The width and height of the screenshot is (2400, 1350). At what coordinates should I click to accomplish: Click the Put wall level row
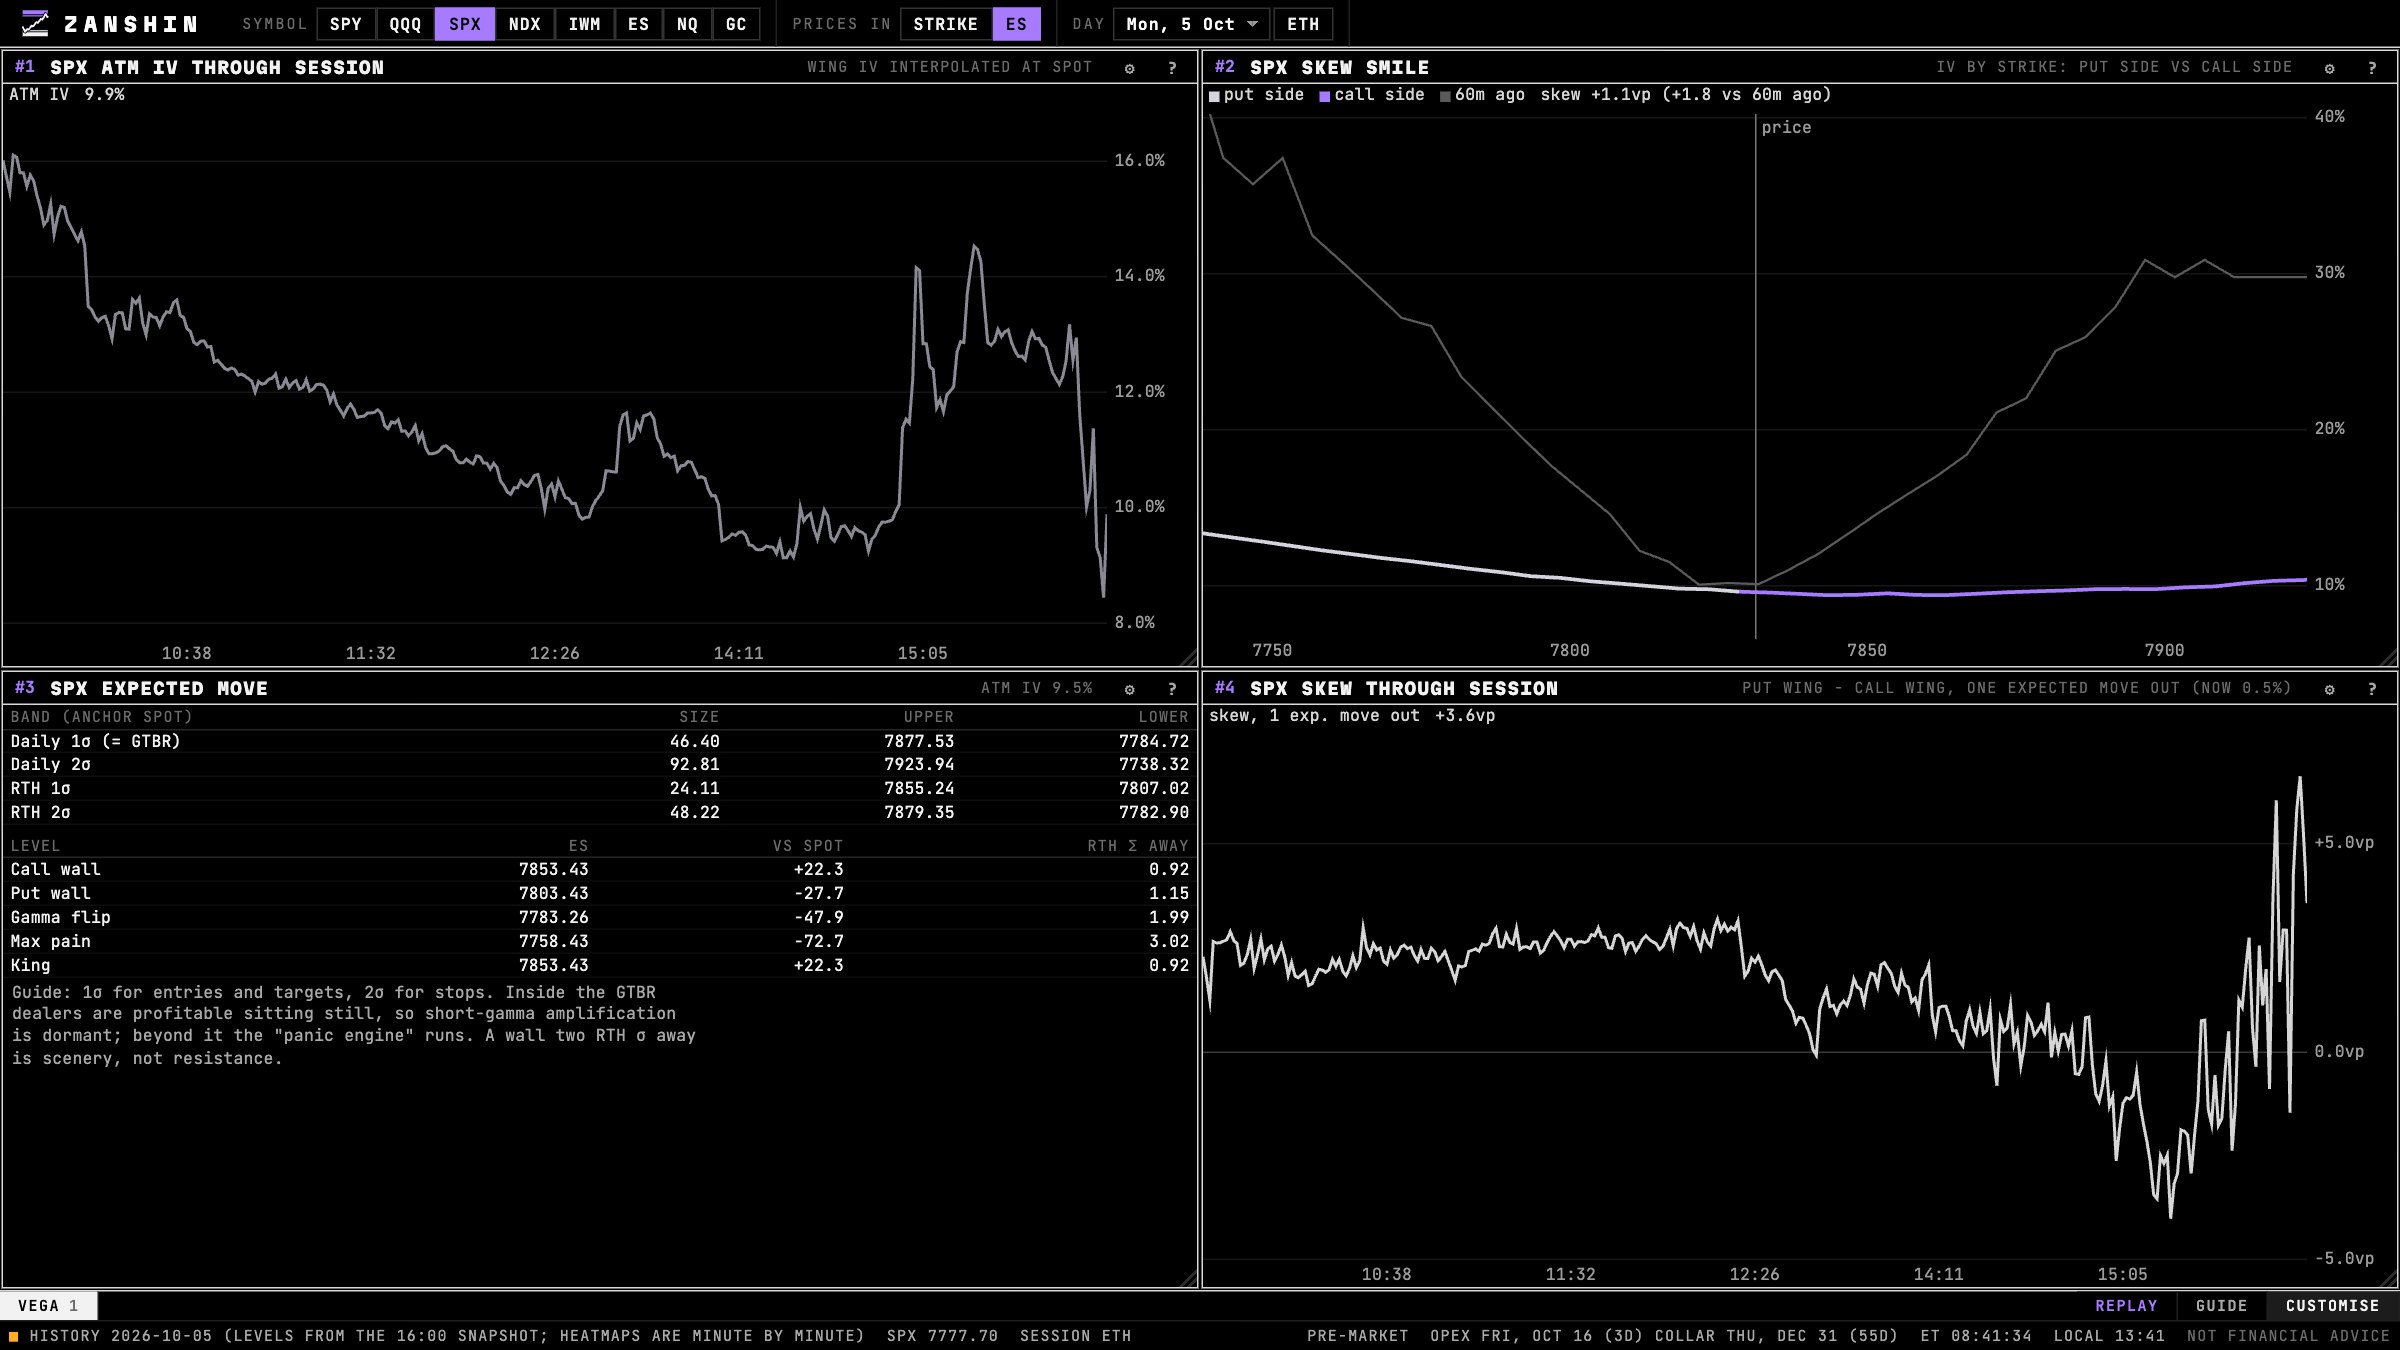pyautogui.click(x=600, y=894)
